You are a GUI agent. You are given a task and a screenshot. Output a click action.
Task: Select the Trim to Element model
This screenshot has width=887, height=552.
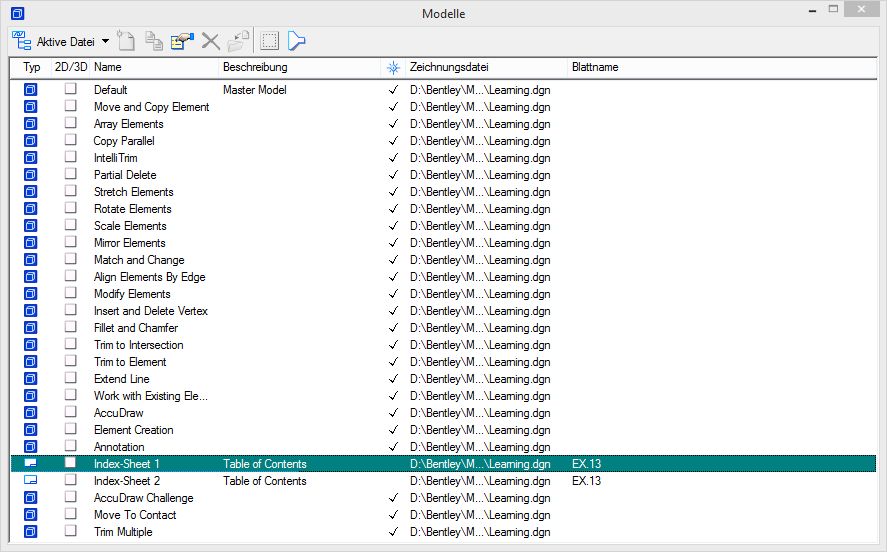130,361
